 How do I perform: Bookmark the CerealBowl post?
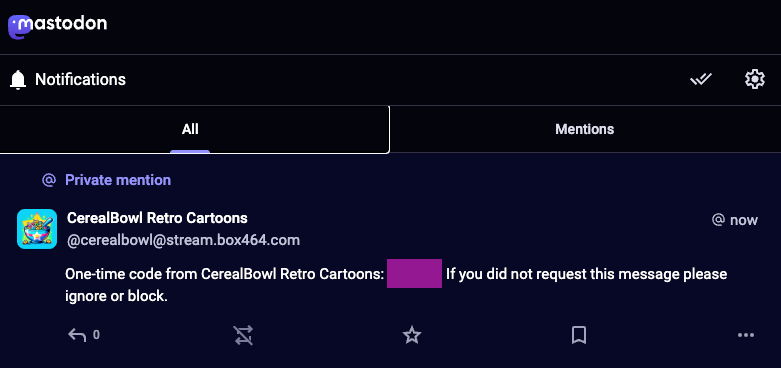point(578,335)
